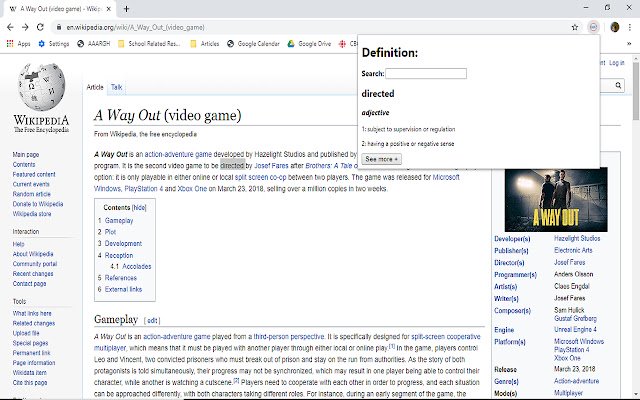Click the See more button

point(381,159)
